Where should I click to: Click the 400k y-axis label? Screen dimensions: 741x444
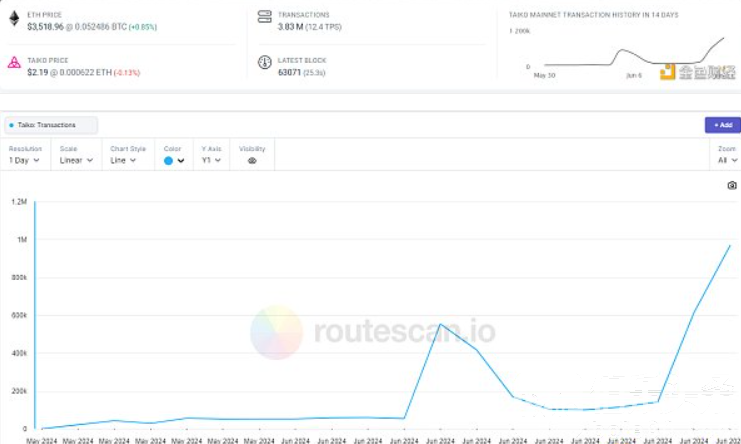19,353
